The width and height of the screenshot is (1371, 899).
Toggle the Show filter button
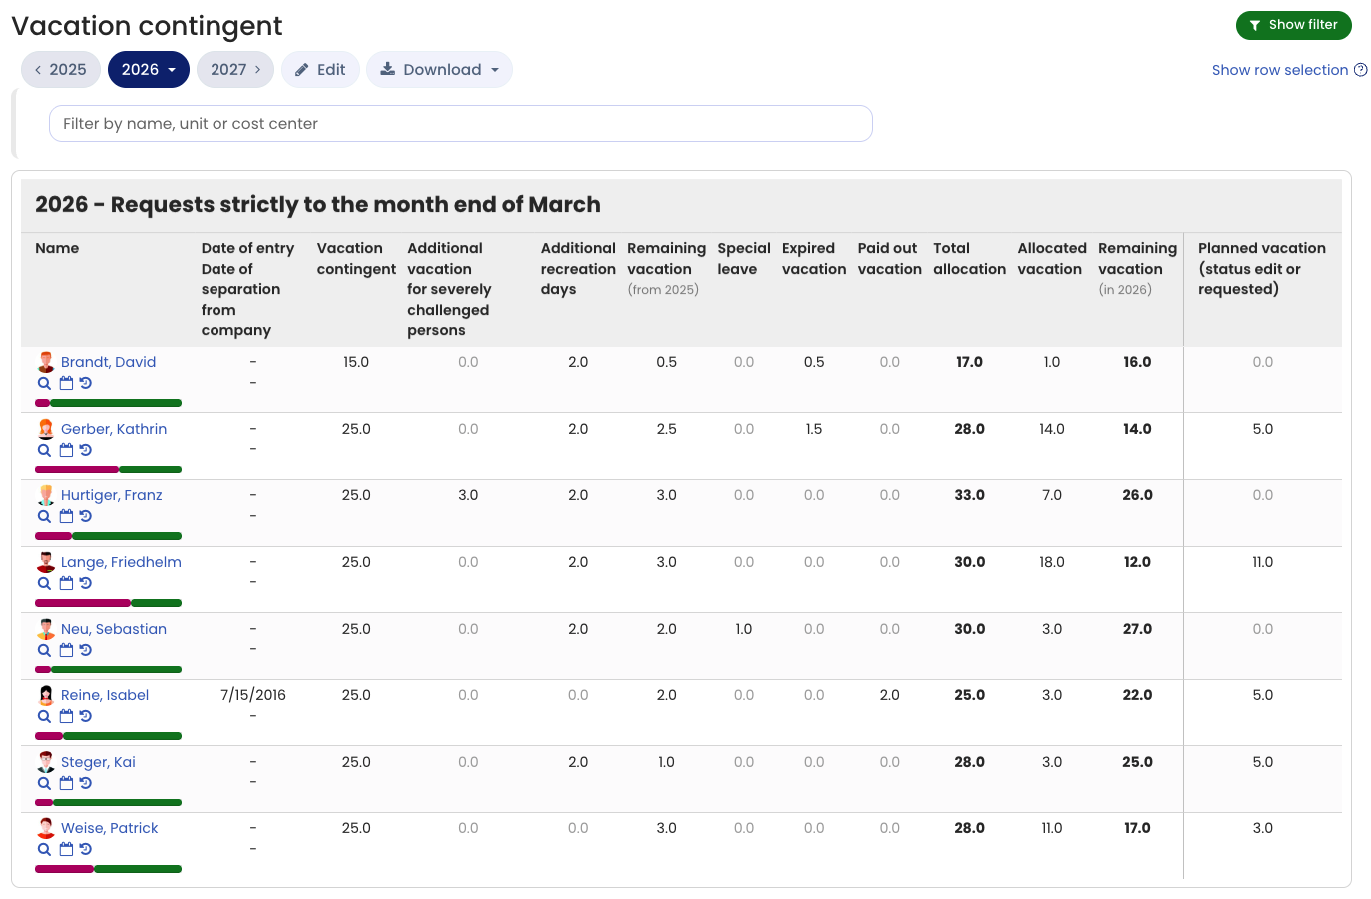1293,25
